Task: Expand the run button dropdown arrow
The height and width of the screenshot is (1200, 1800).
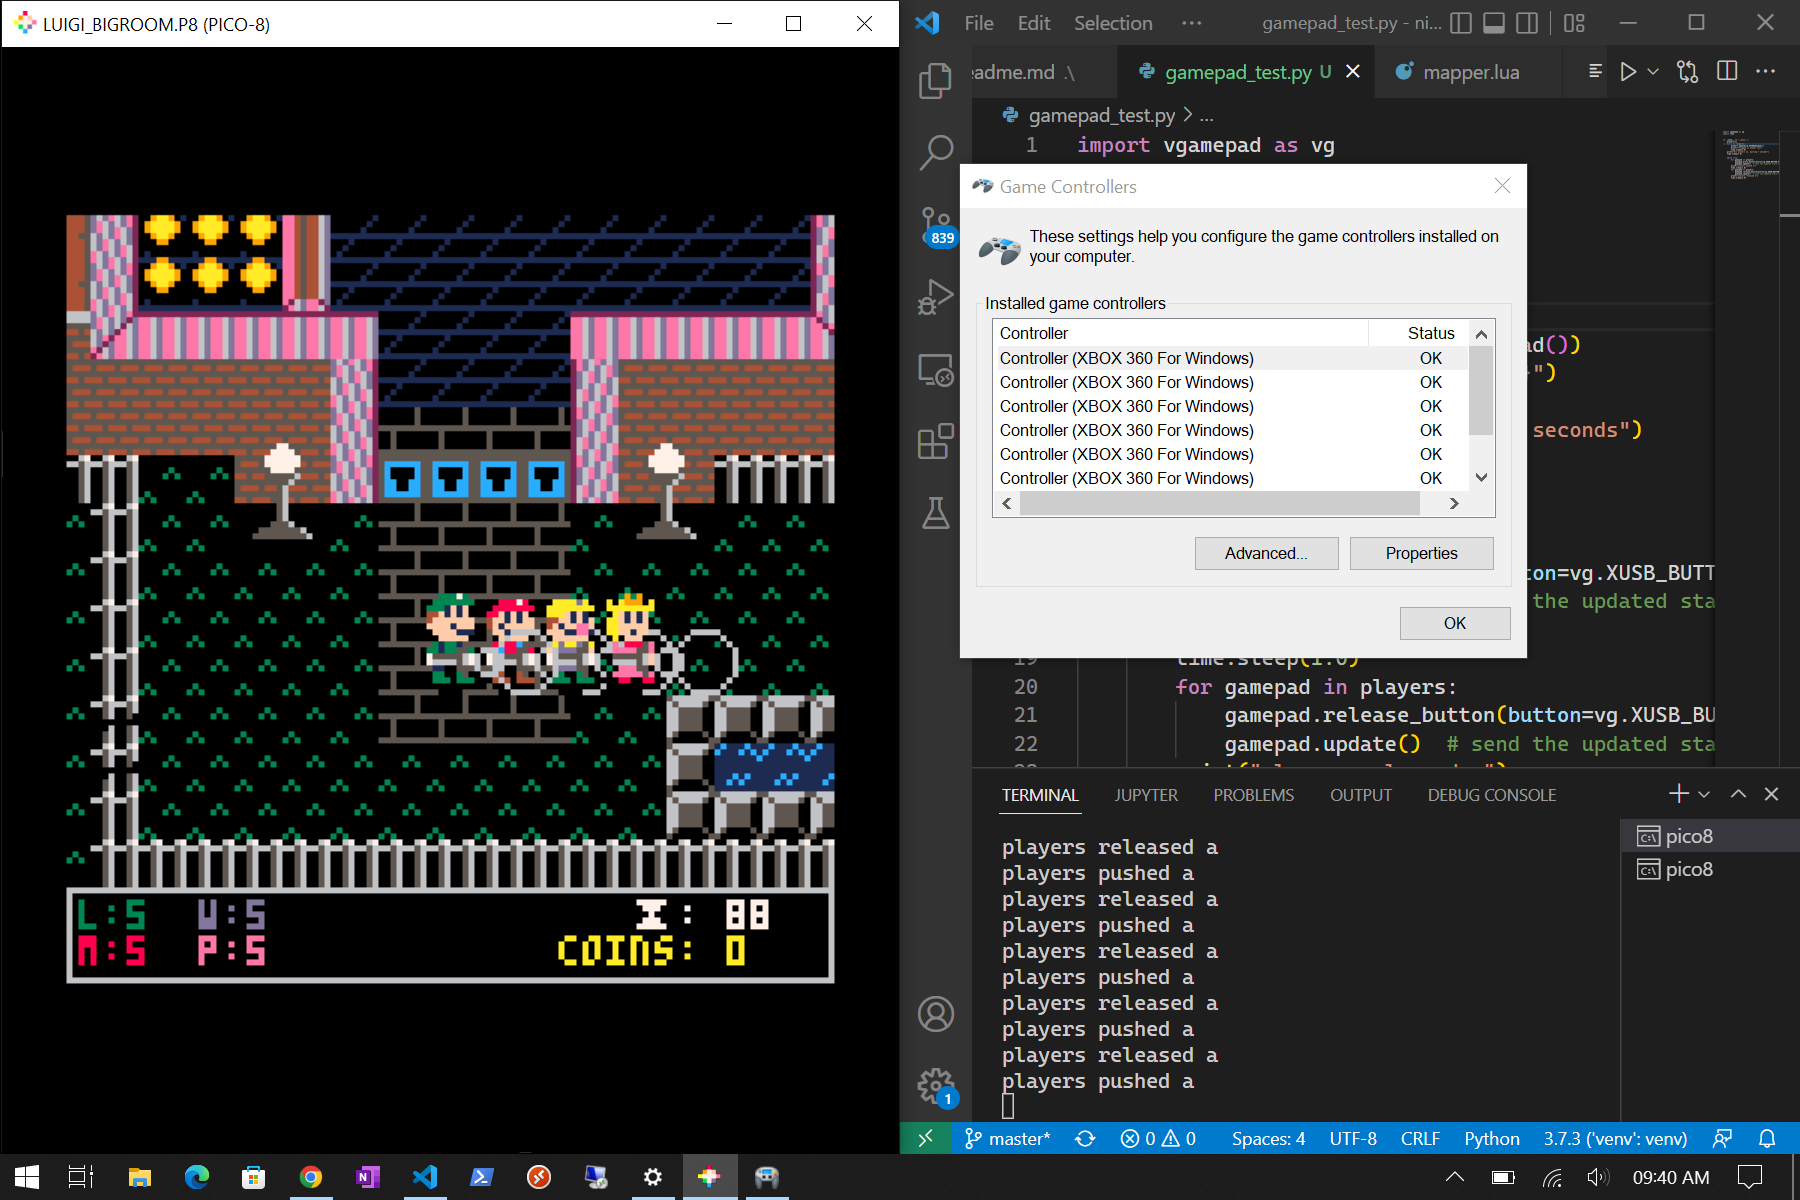Action: pyautogui.click(x=1653, y=72)
